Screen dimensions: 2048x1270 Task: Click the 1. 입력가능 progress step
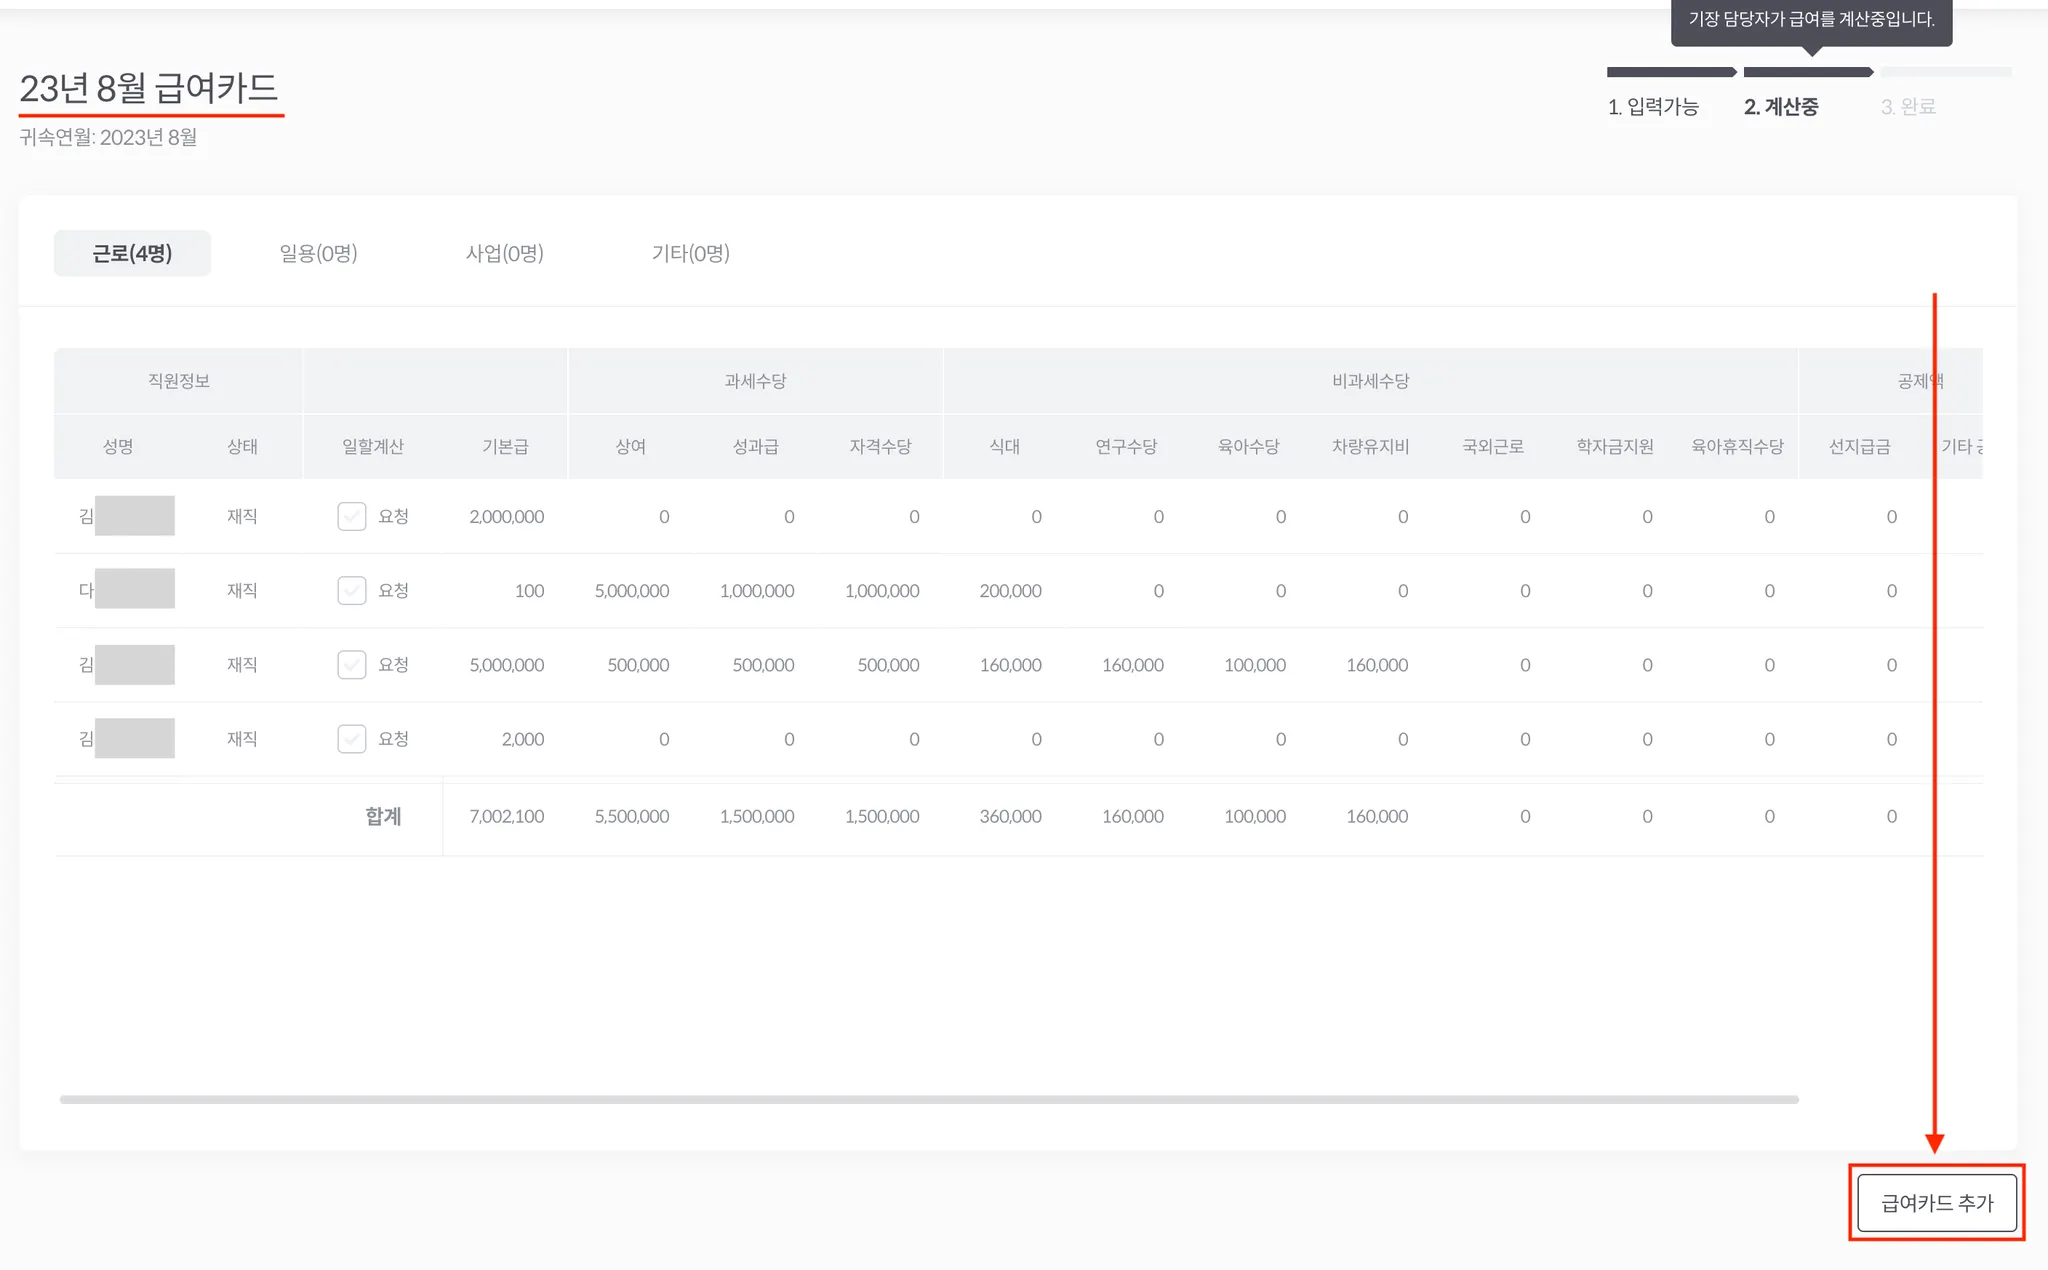point(1653,106)
